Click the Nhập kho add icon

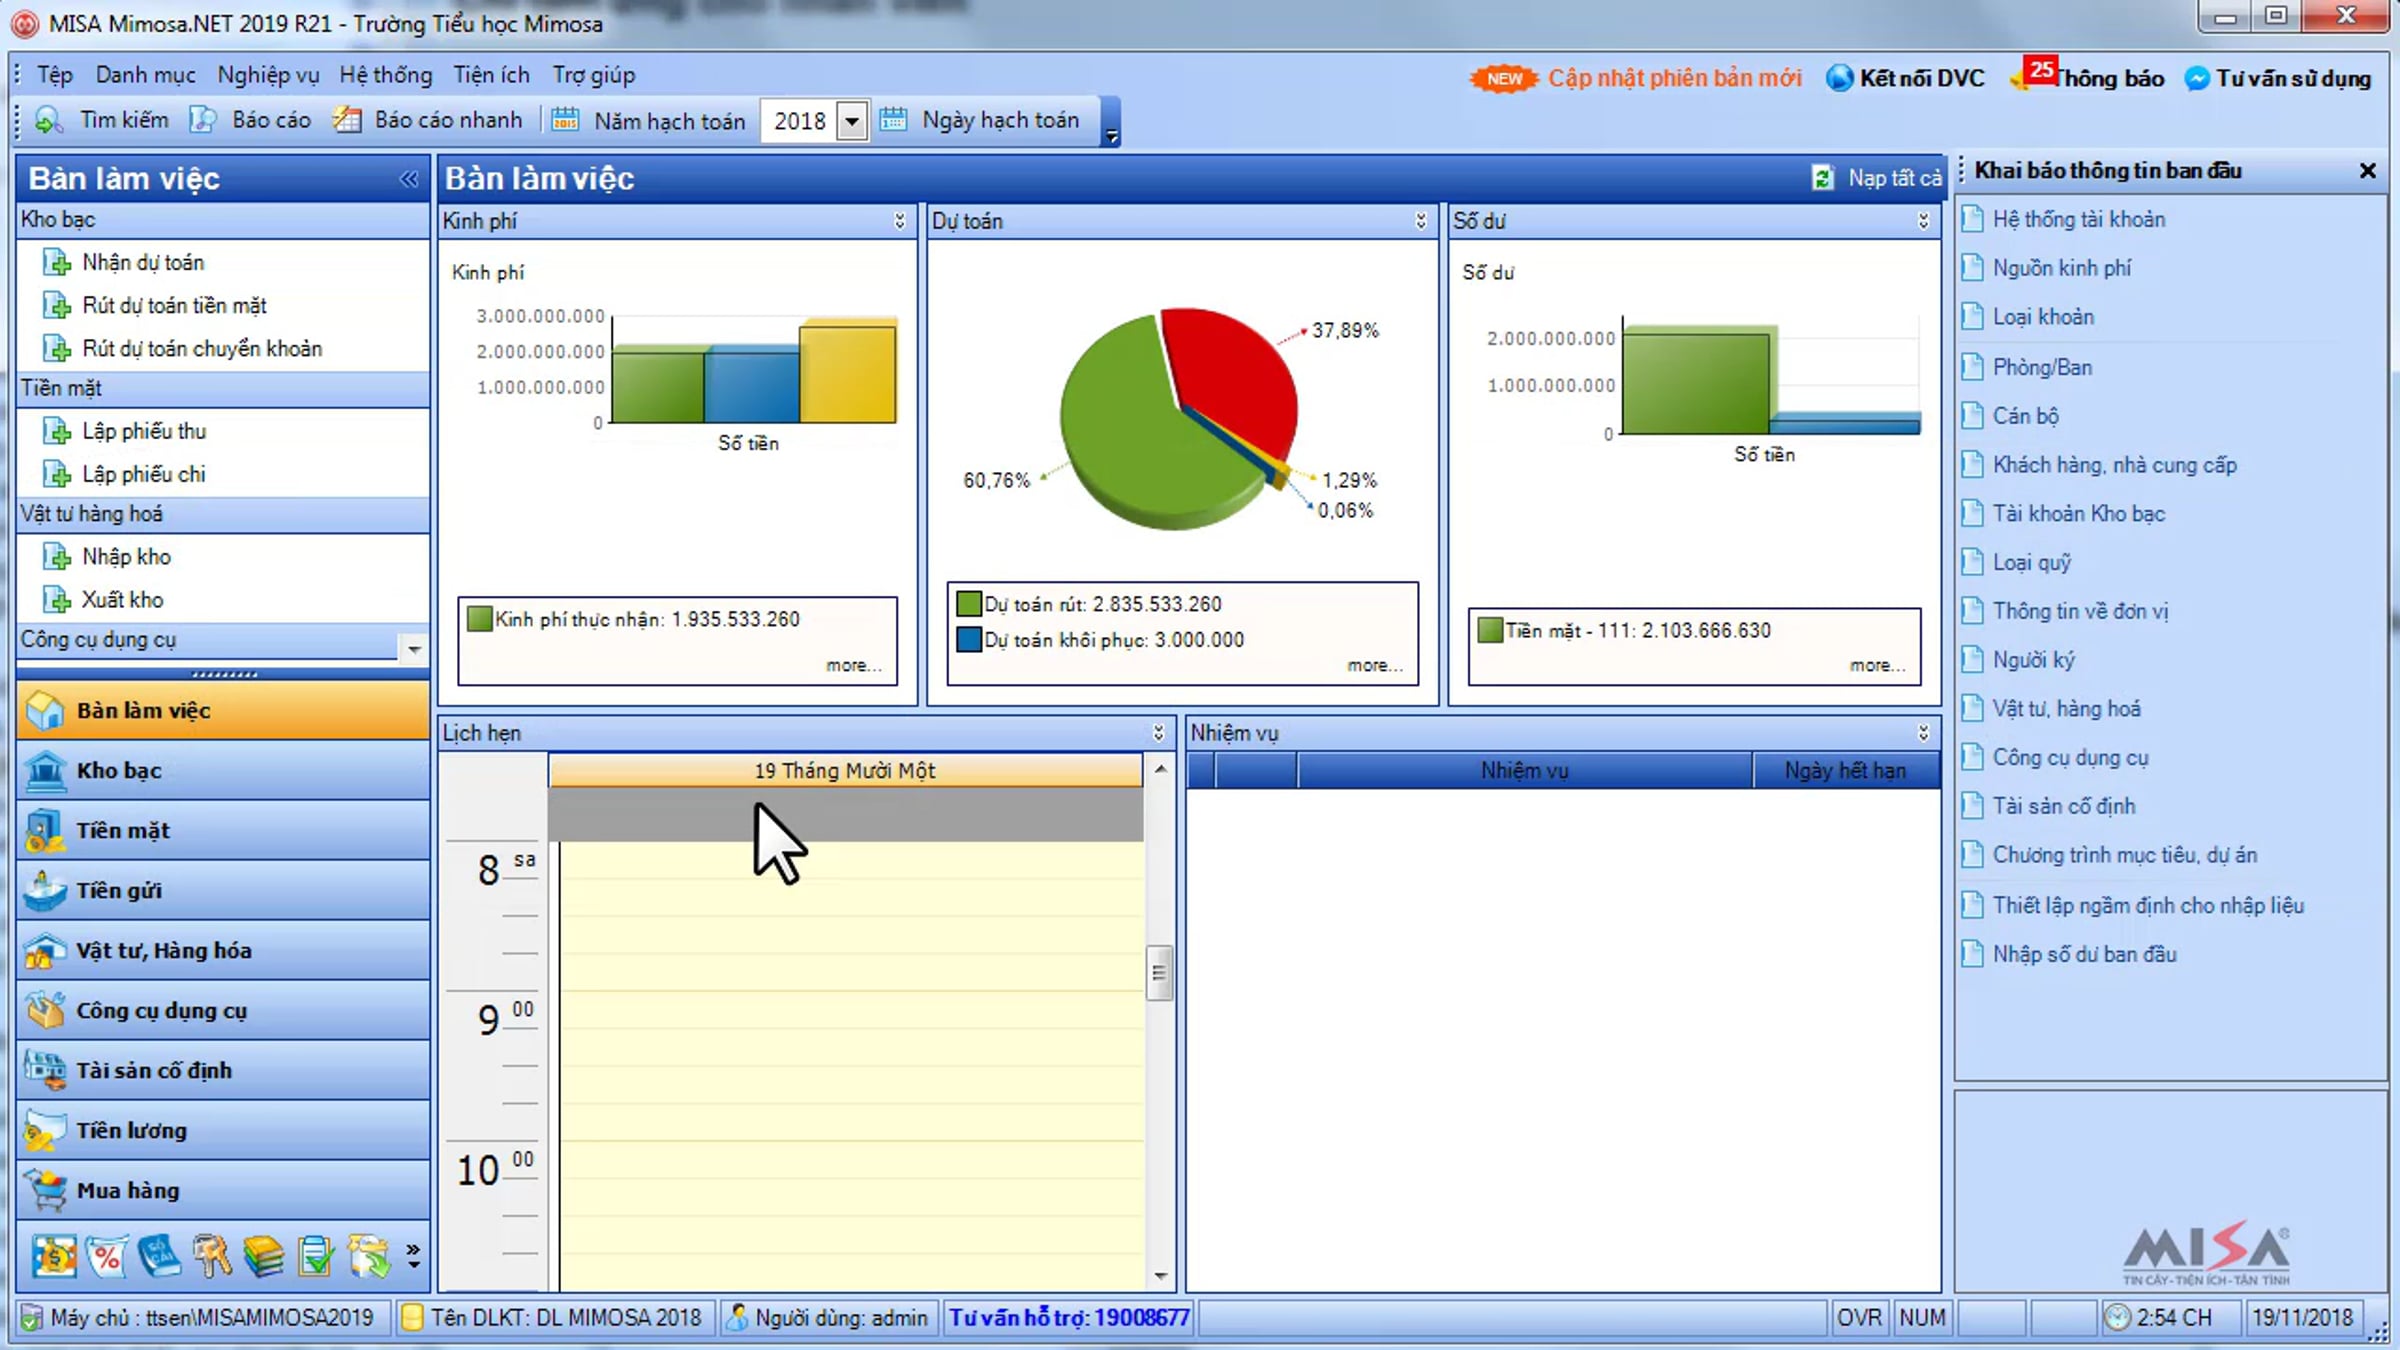point(57,557)
